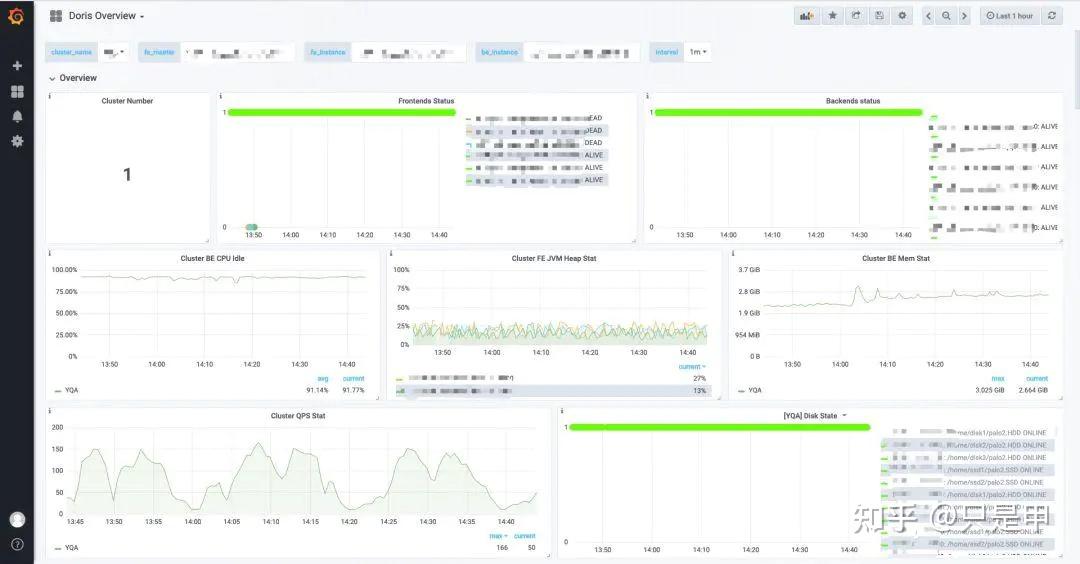The width and height of the screenshot is (1080, 564).
Task: Open Configuration gear in sidebar
Action: [17, 141]
